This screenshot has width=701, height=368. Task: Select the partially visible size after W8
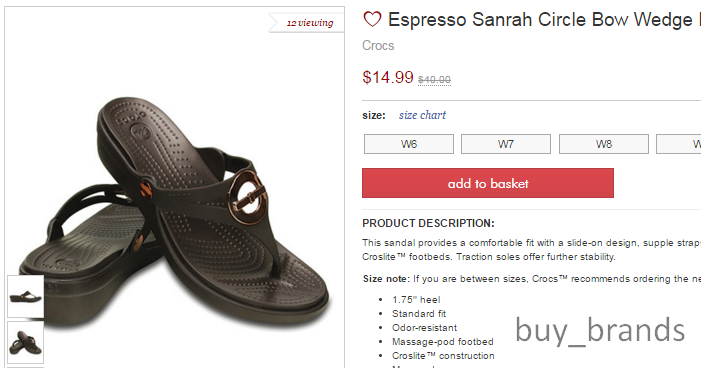coord(679,144)
